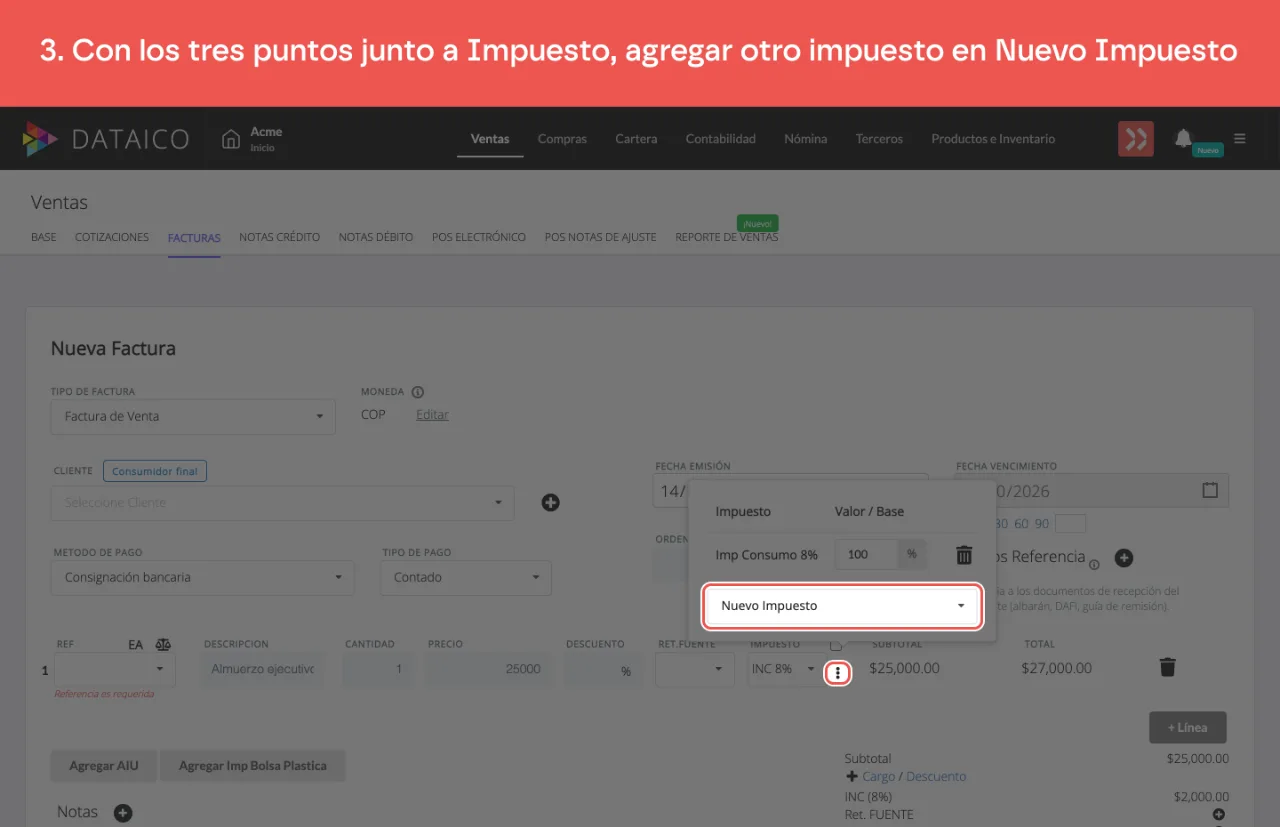
Task: Open the Acme home icon
Action: 231,139
